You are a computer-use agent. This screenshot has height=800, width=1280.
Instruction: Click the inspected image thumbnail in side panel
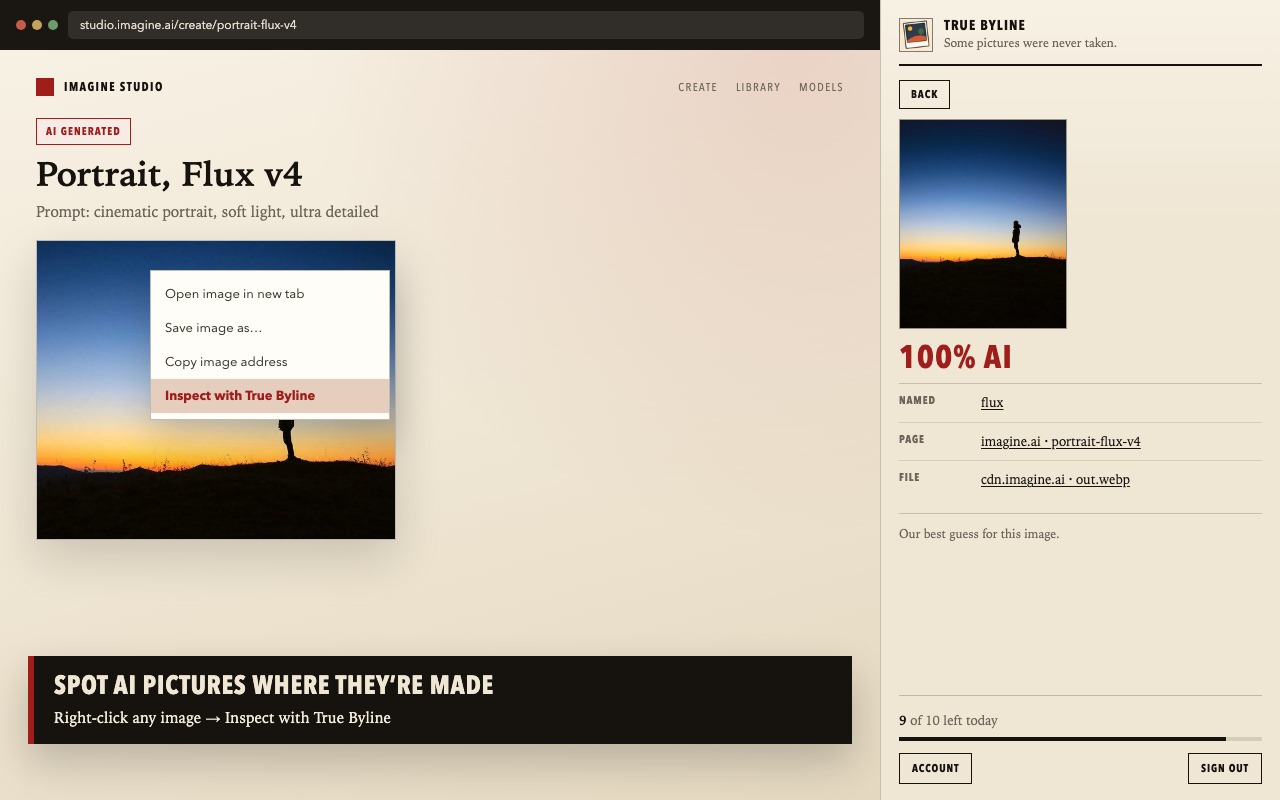click(x=983, y=224)
